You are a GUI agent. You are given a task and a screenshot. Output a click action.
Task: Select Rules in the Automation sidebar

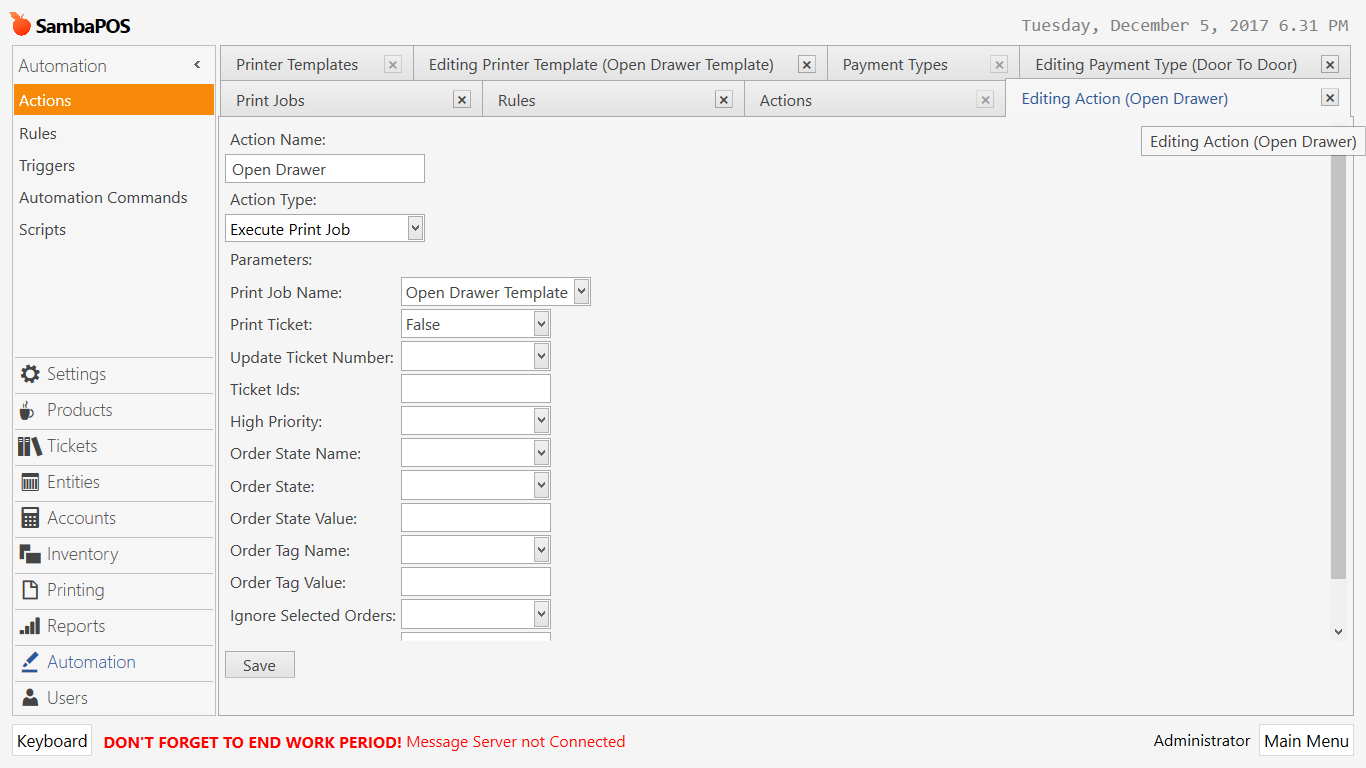click(38, 133)
